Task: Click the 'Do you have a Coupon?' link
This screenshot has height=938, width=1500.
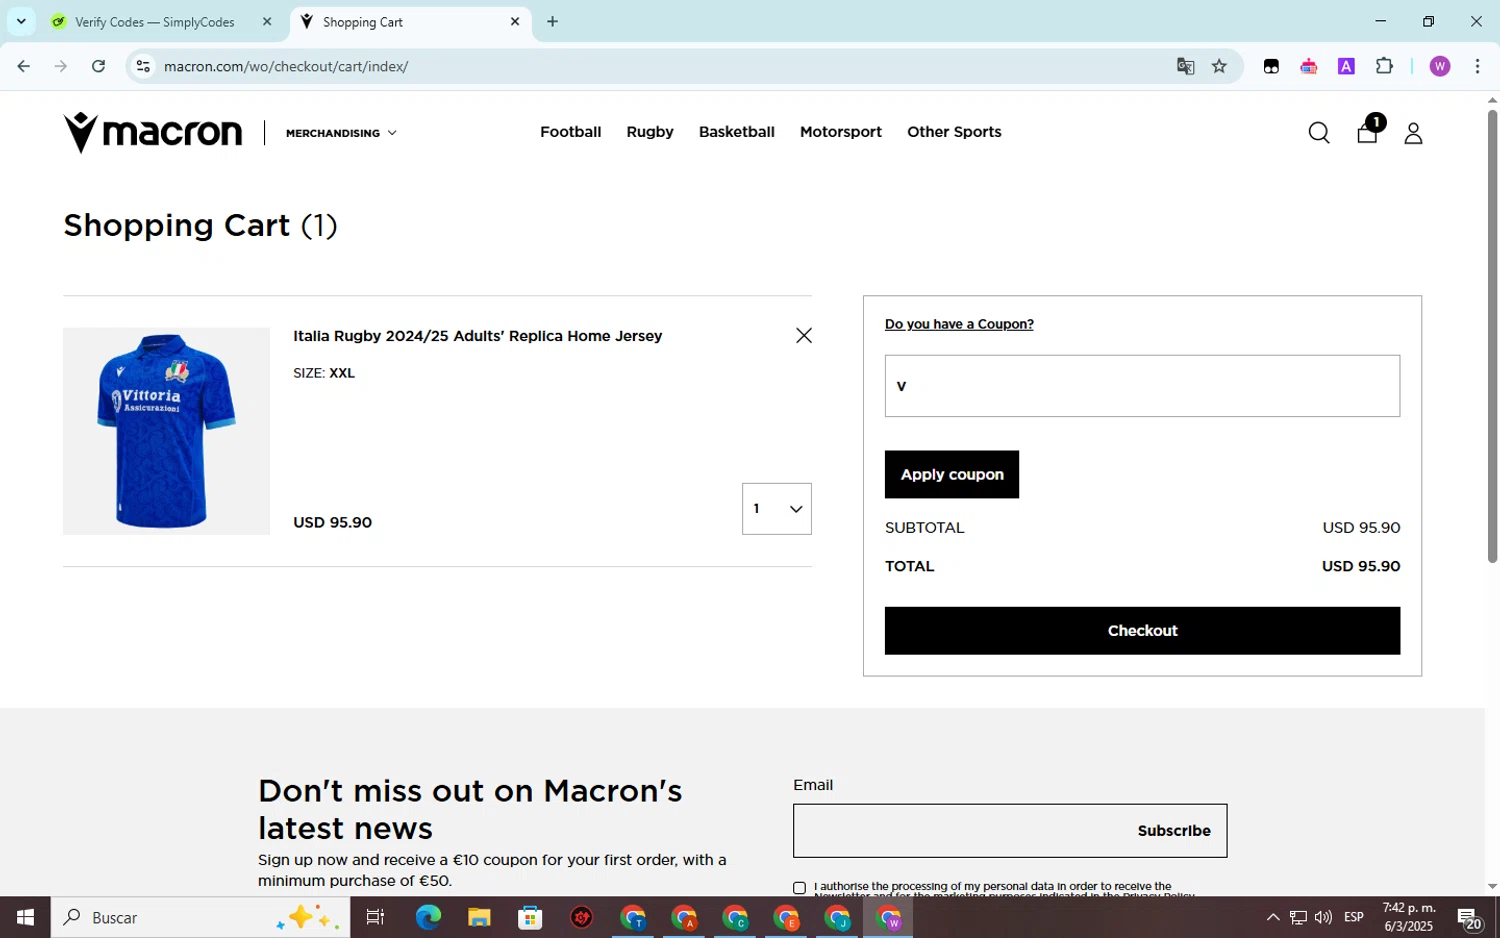Action: coord(959,324)
